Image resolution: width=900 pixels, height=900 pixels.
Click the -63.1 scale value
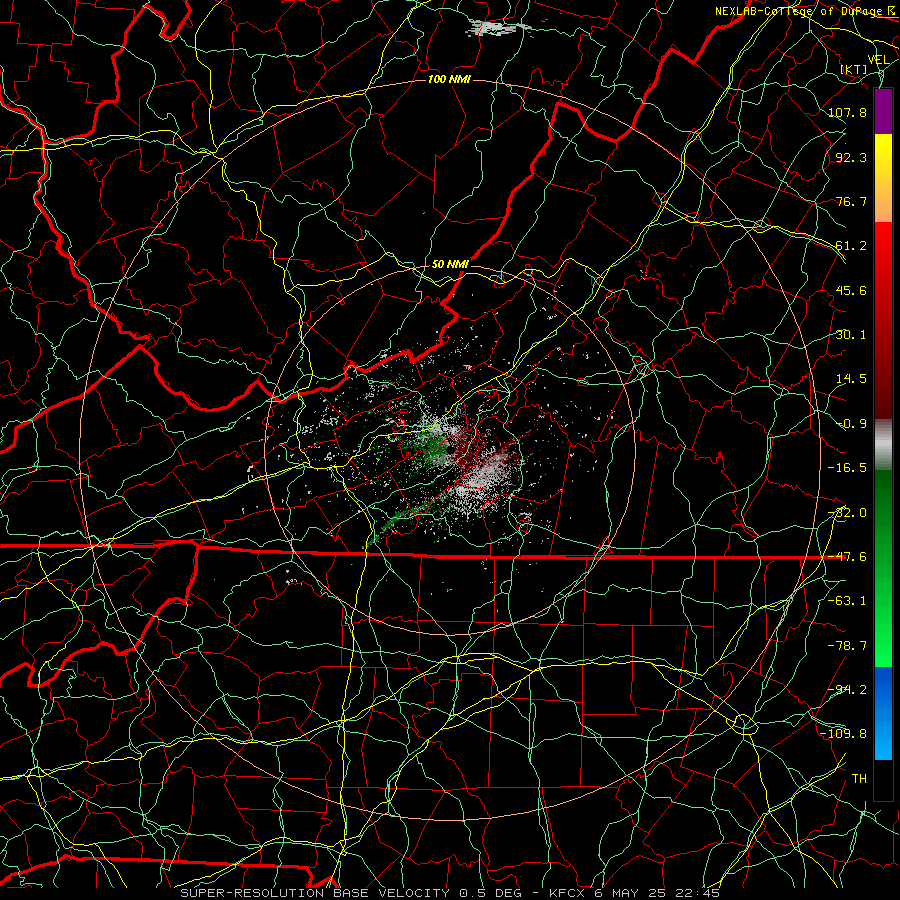847,601
